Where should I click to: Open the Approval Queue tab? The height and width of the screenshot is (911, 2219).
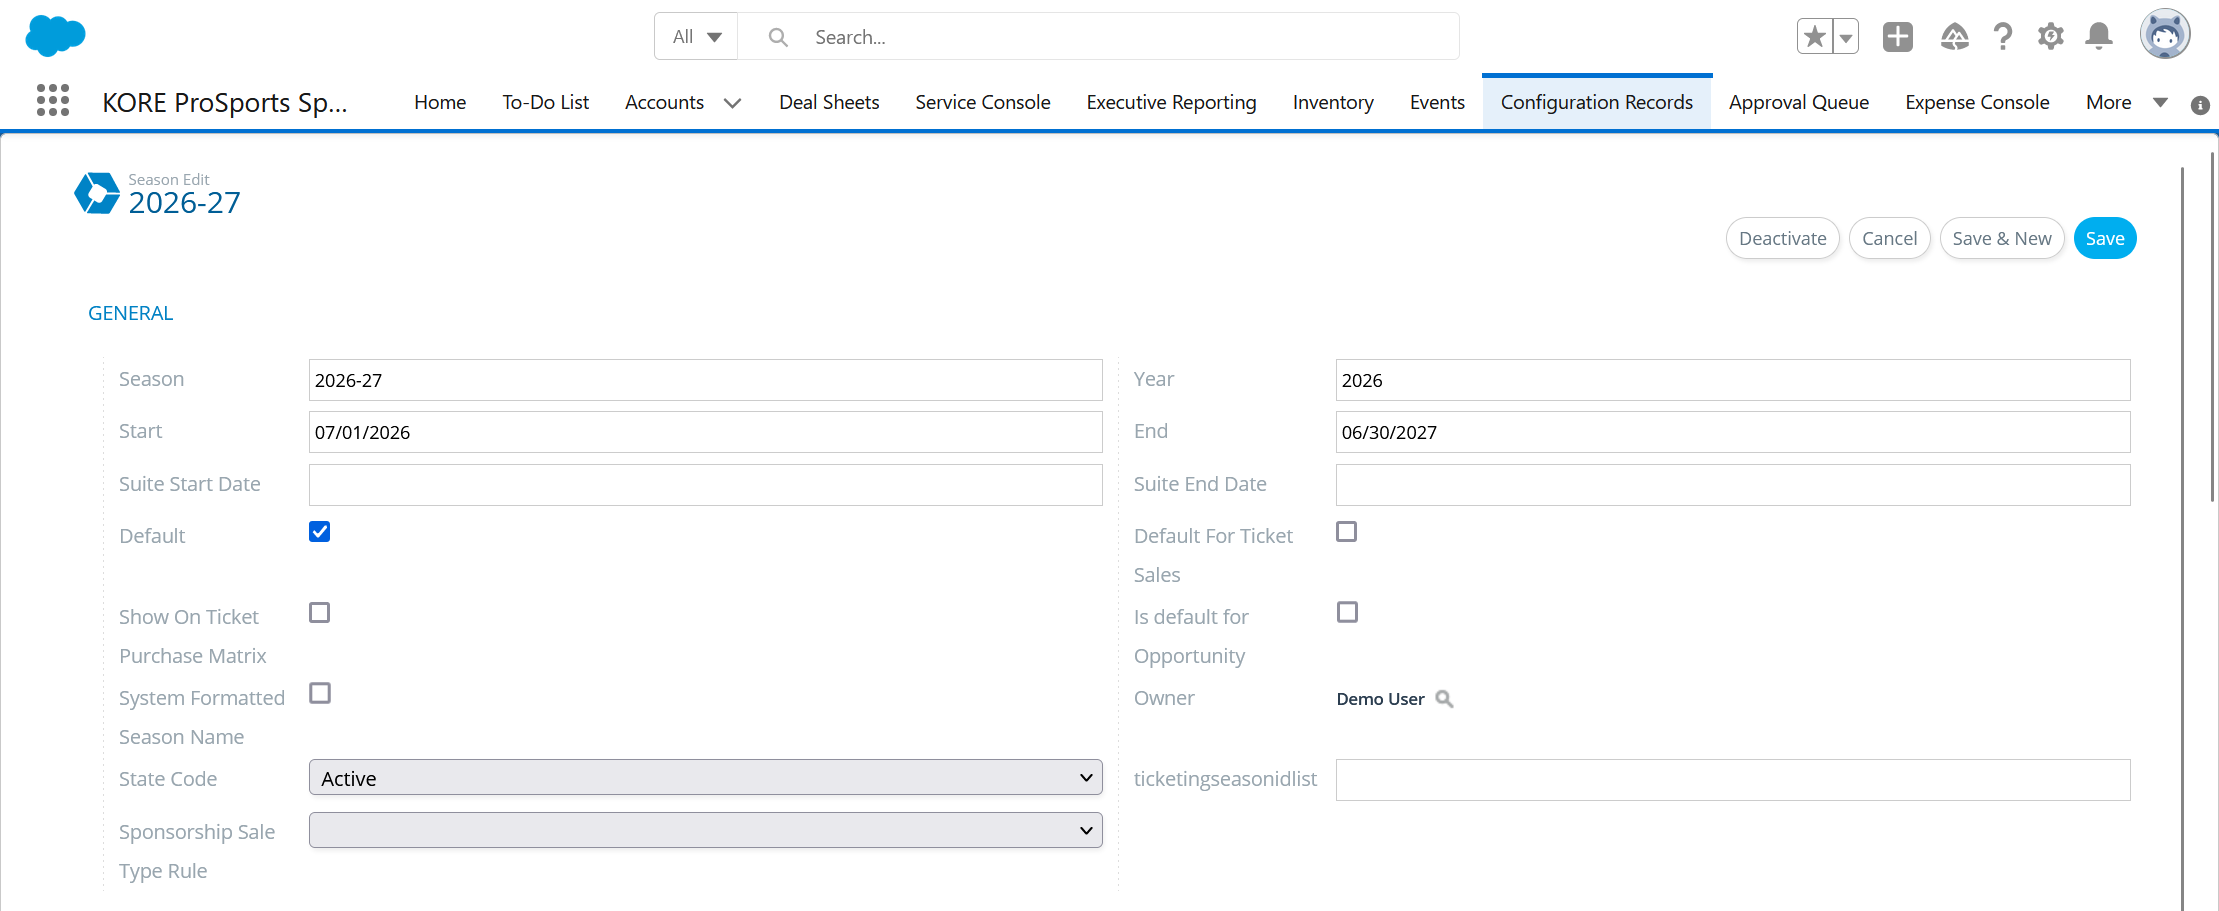click(x=1799, y=102)
